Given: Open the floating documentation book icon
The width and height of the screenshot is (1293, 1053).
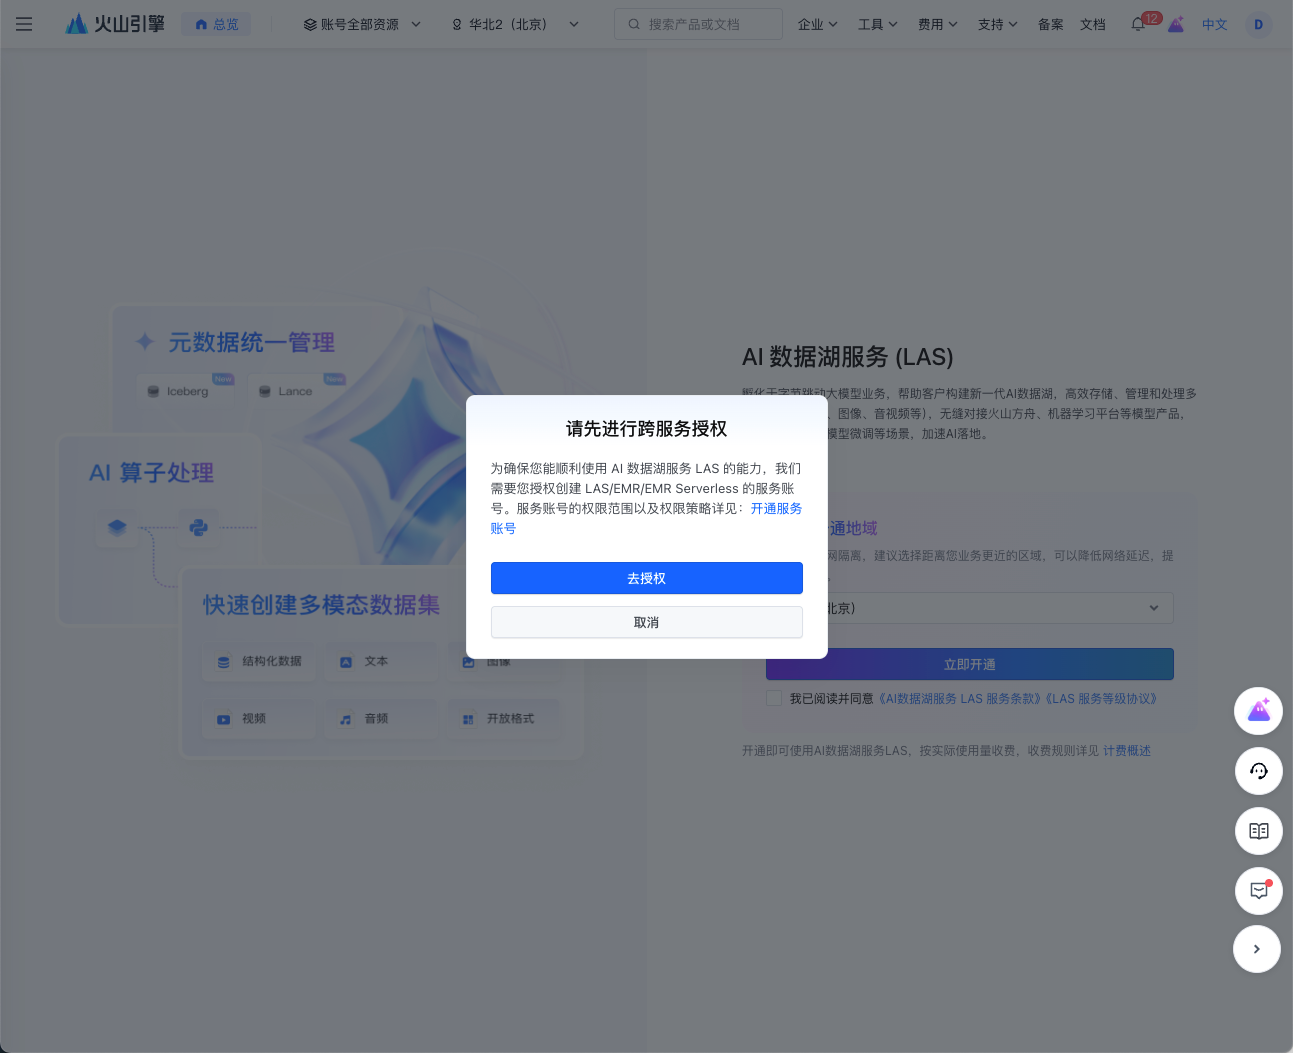Looking at the screenshot, I should click(x=1258, y=831).
